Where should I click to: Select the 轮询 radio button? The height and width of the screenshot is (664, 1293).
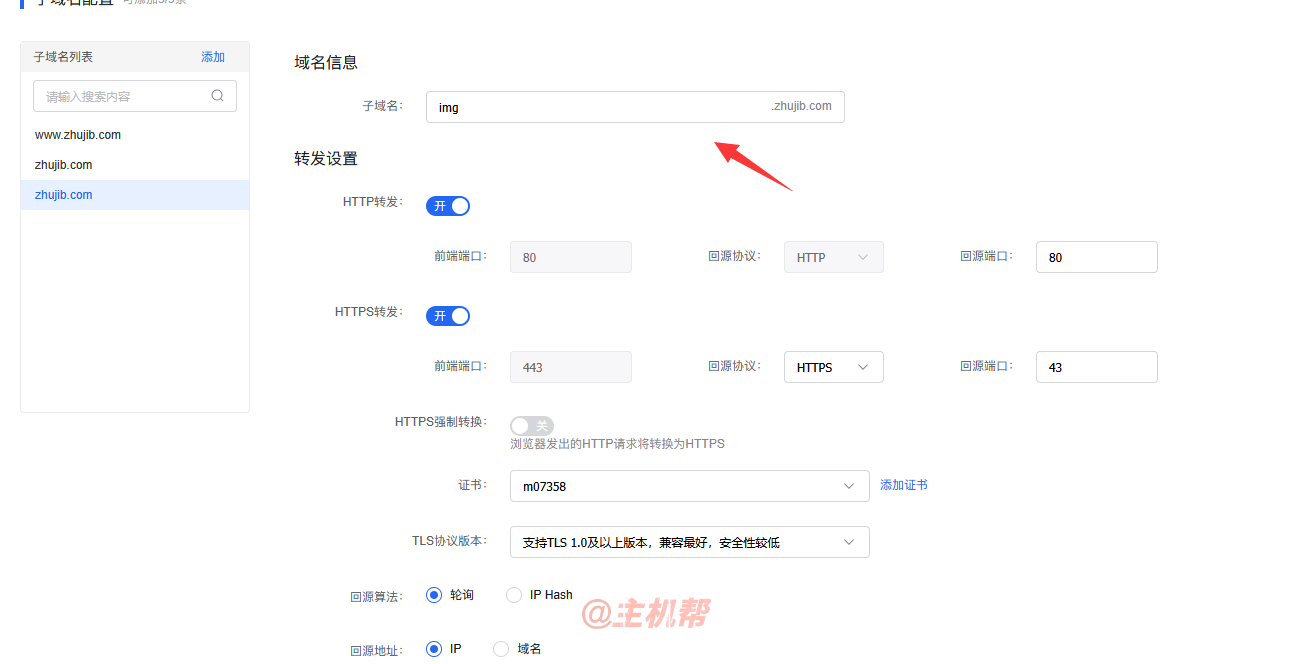pyautogui.click(x=434, y=595)
